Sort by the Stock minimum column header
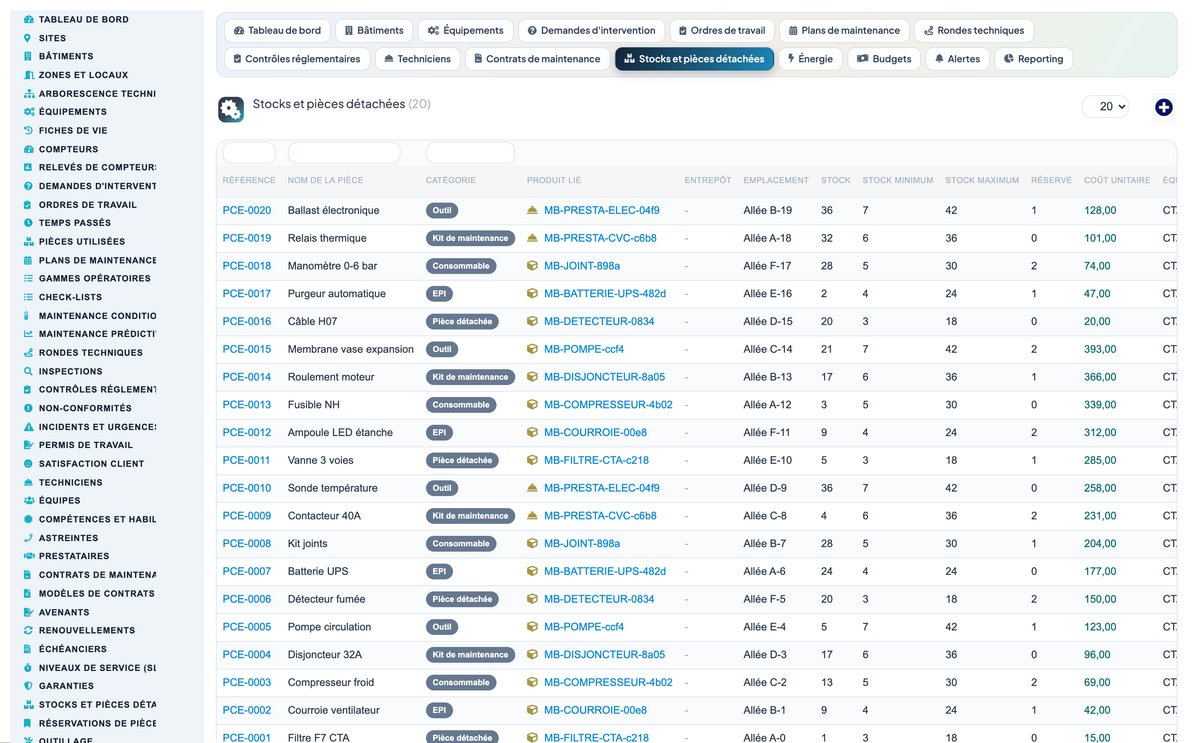This screenshot has width=1200, height=743. 897,181
